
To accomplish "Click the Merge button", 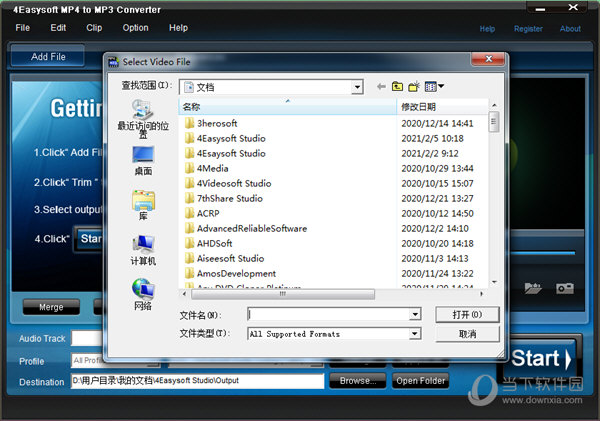I will point(51,307).
